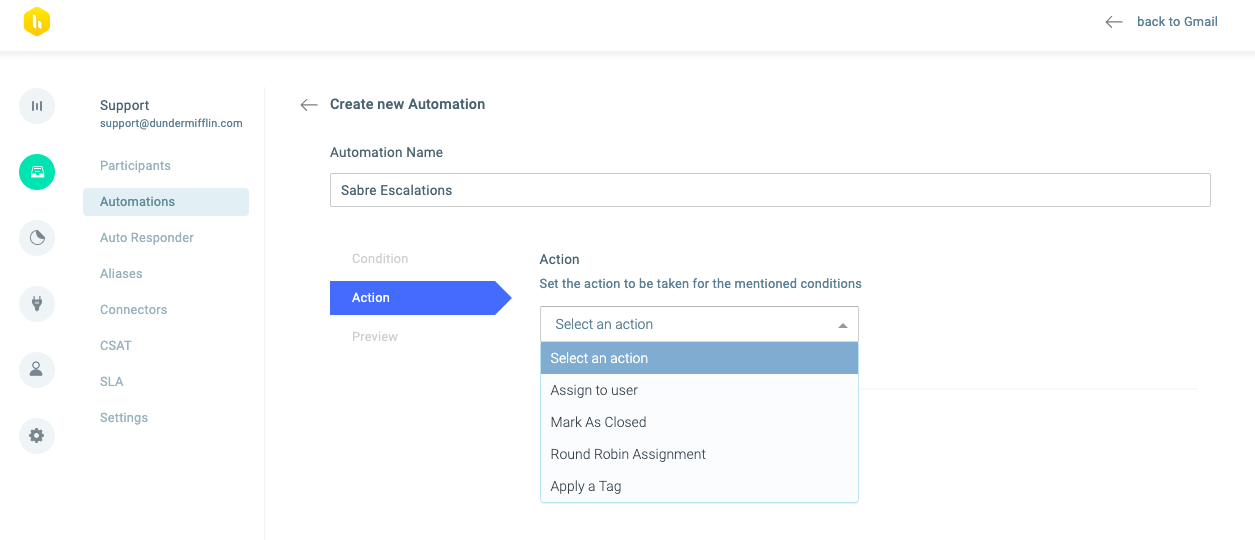Image resolution: width=1255 pixels, height=540 pixels.
Task: Select Mark As Closed option
Action: pyautogui.click(x=699, y=422)
